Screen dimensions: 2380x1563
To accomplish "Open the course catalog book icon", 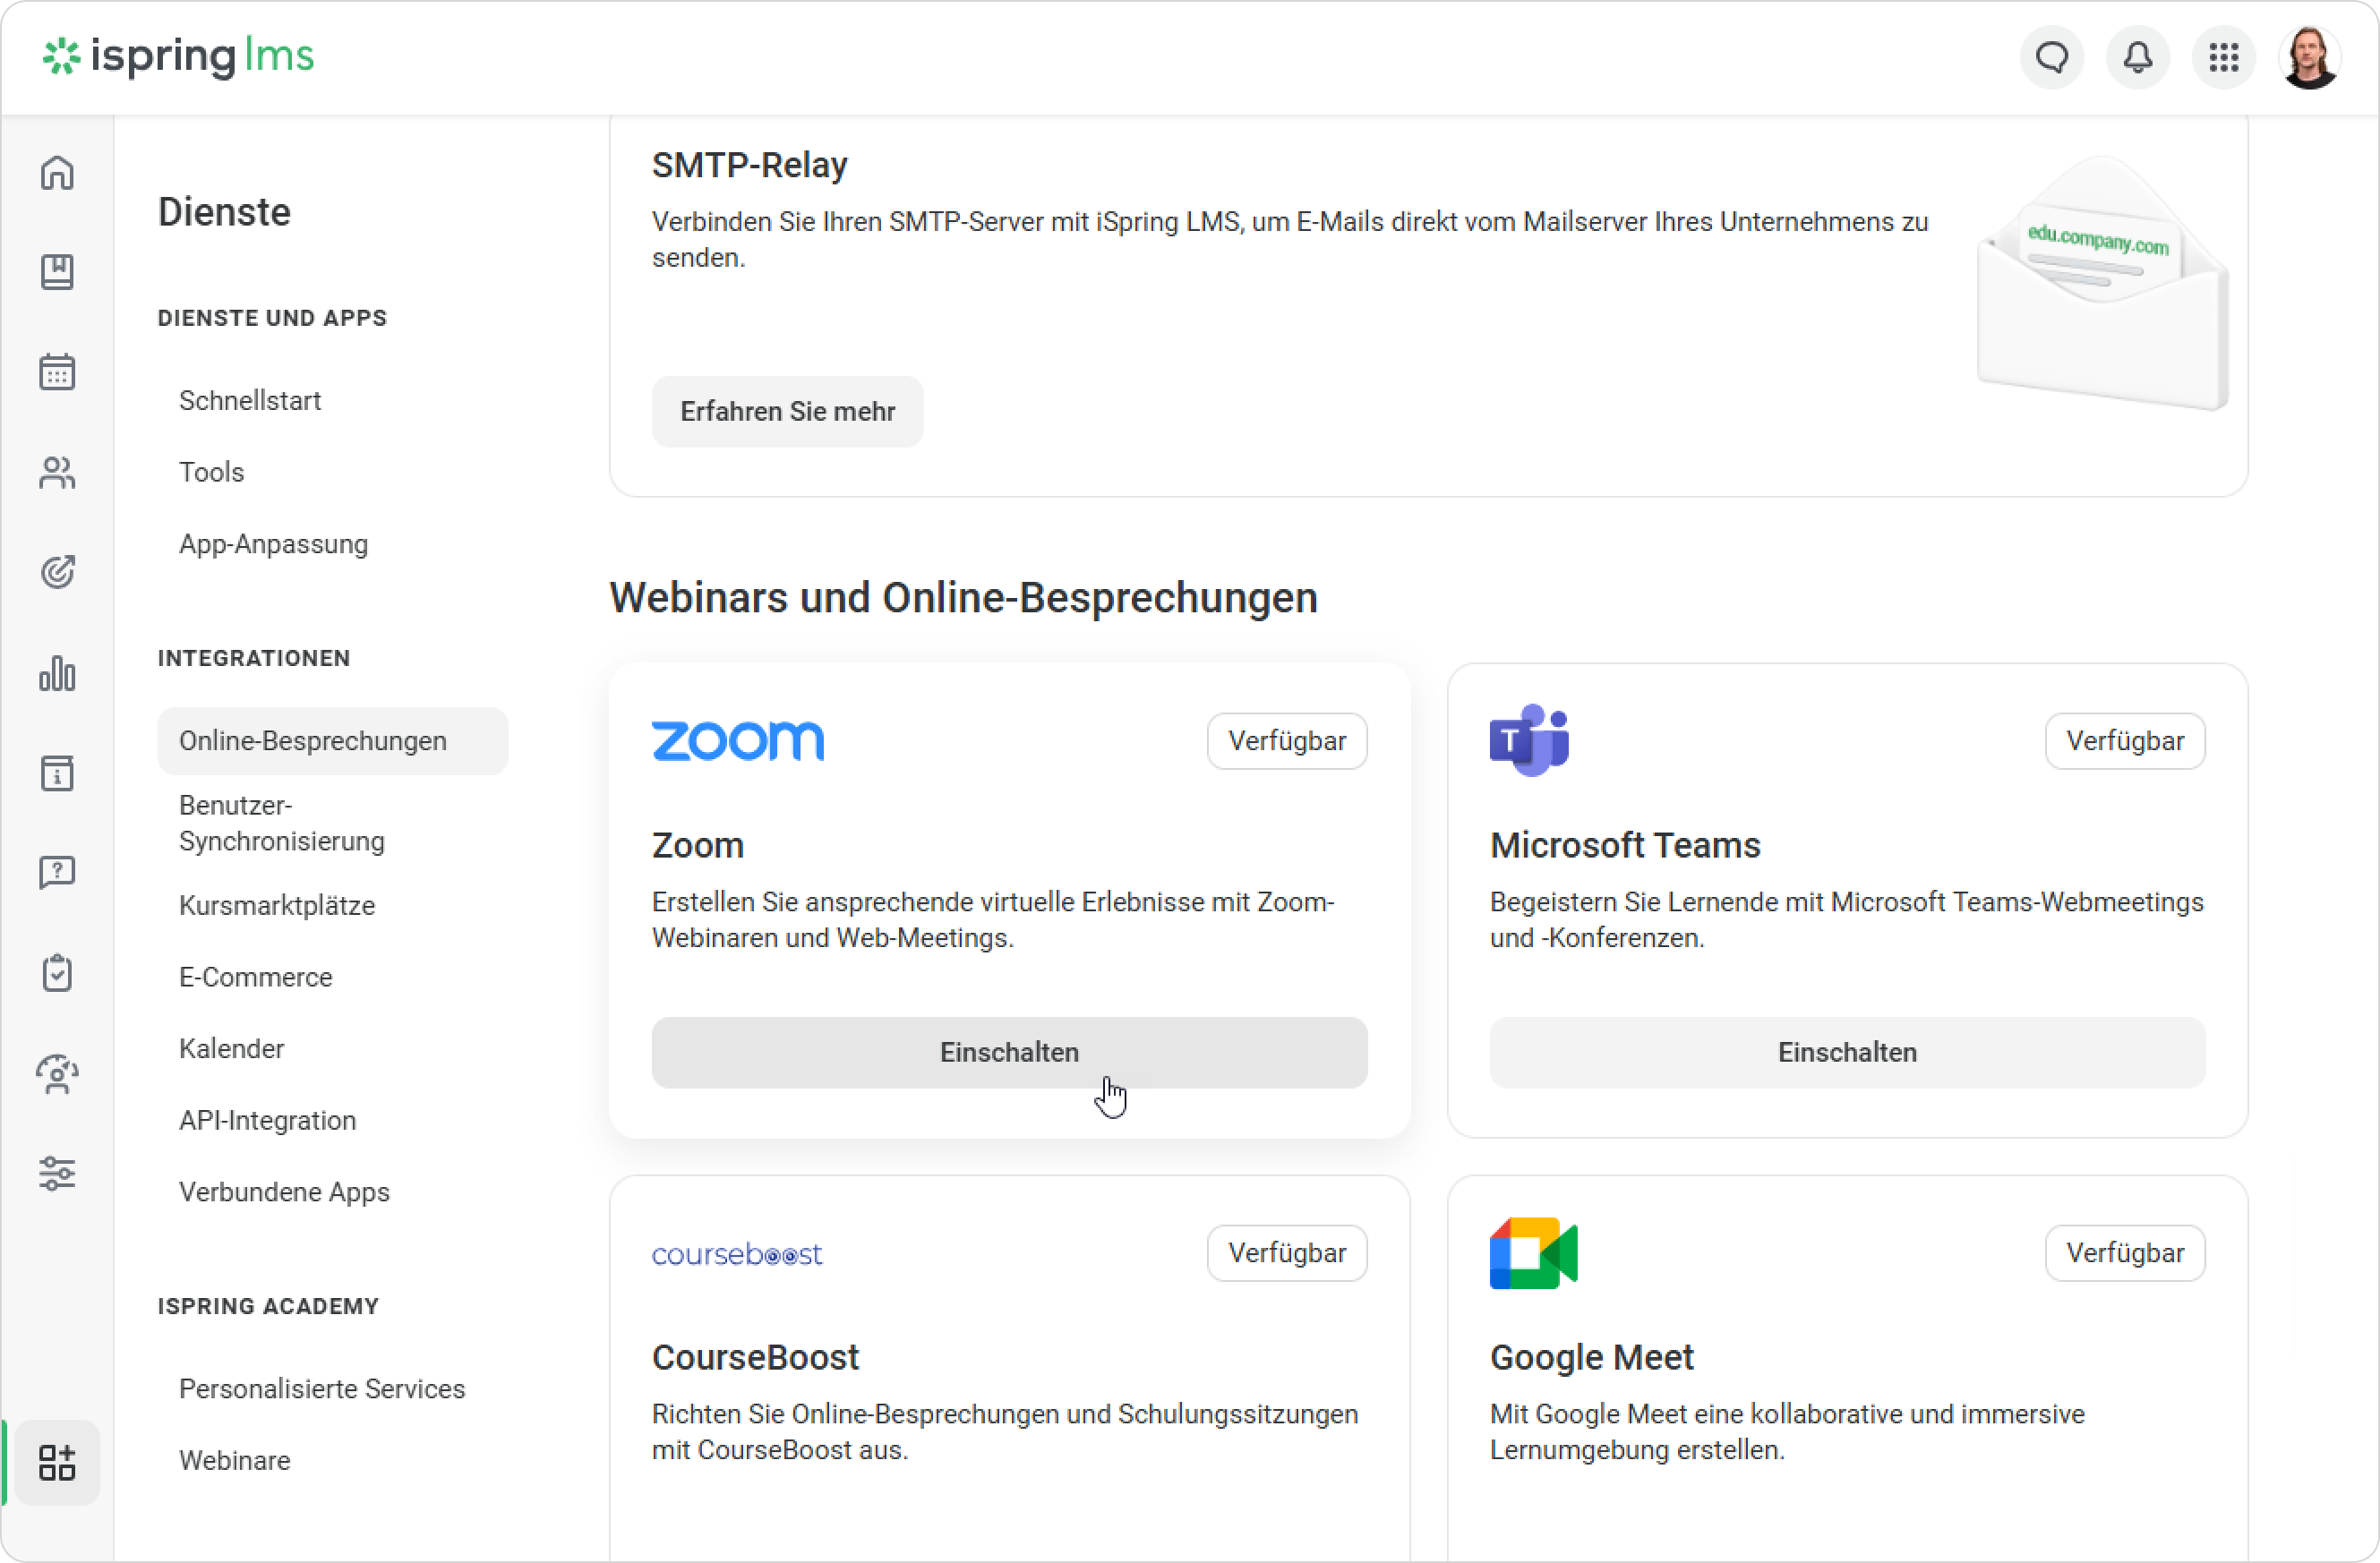I will [57, 272].
